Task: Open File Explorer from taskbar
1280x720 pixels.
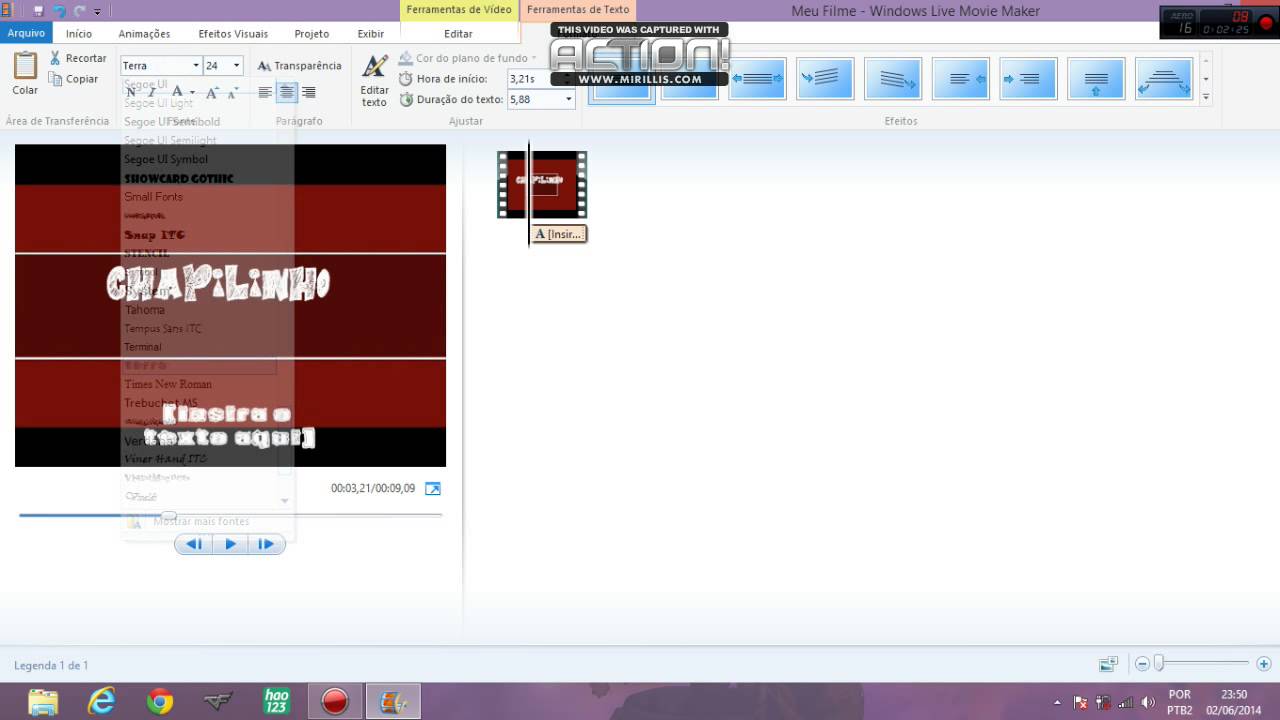Action: click(x=43, y=701)
